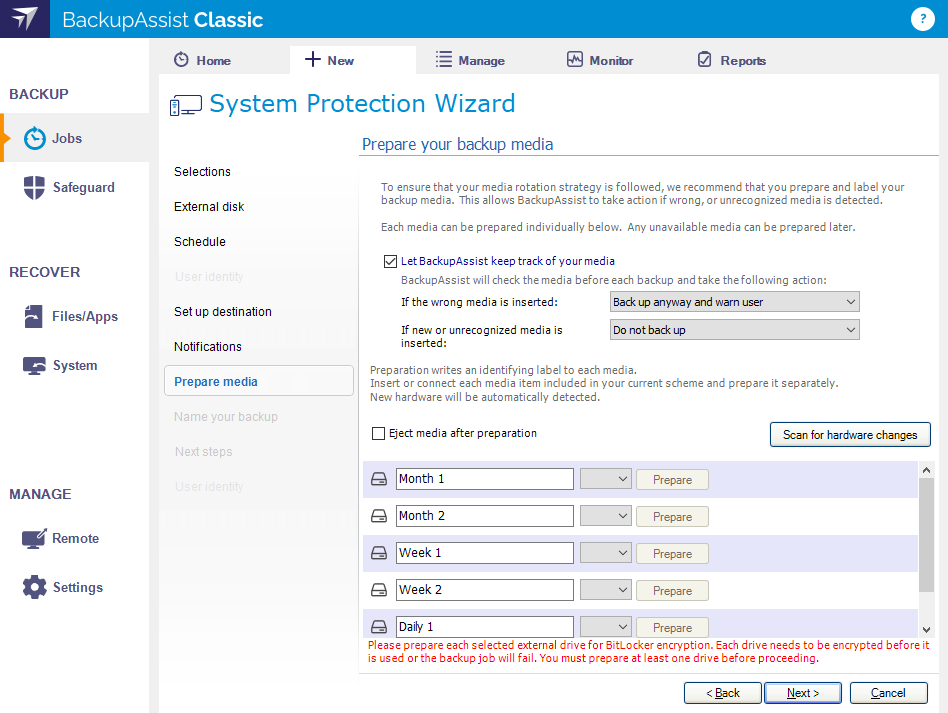This screenshot has height=713, width=948.
Task: Open the unrecognized media action dropdown
Action: coord(735,330)
